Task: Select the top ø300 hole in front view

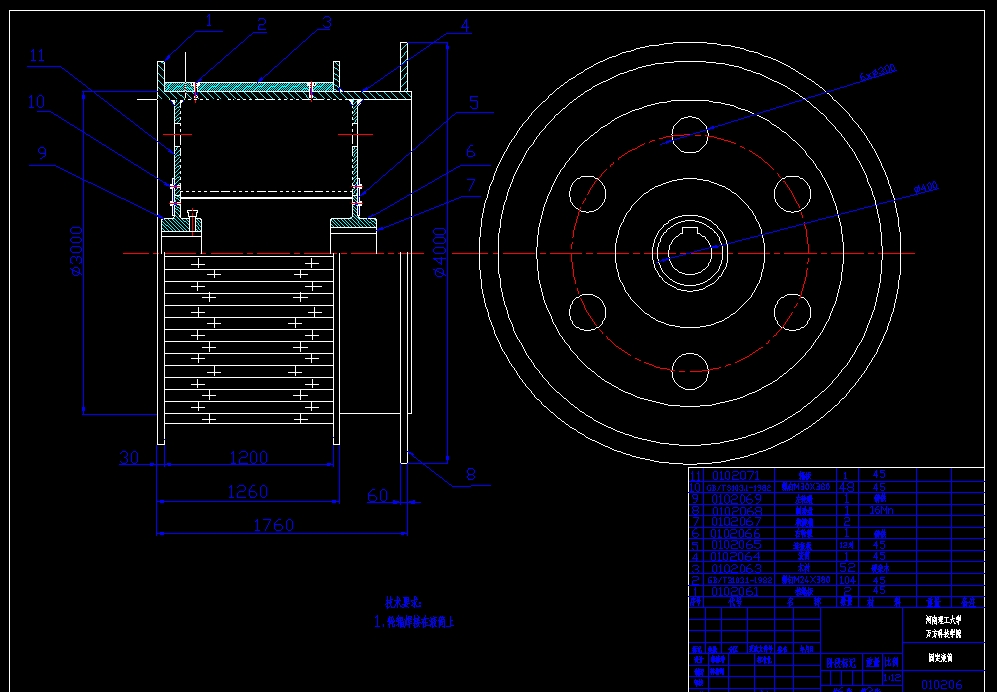Action: coord(690,135)
